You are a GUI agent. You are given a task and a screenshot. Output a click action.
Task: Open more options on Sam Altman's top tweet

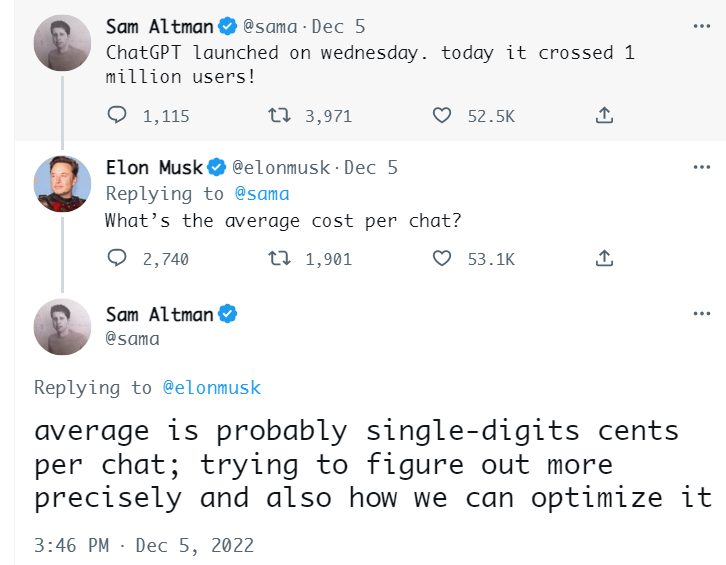[x=702, y=25]
